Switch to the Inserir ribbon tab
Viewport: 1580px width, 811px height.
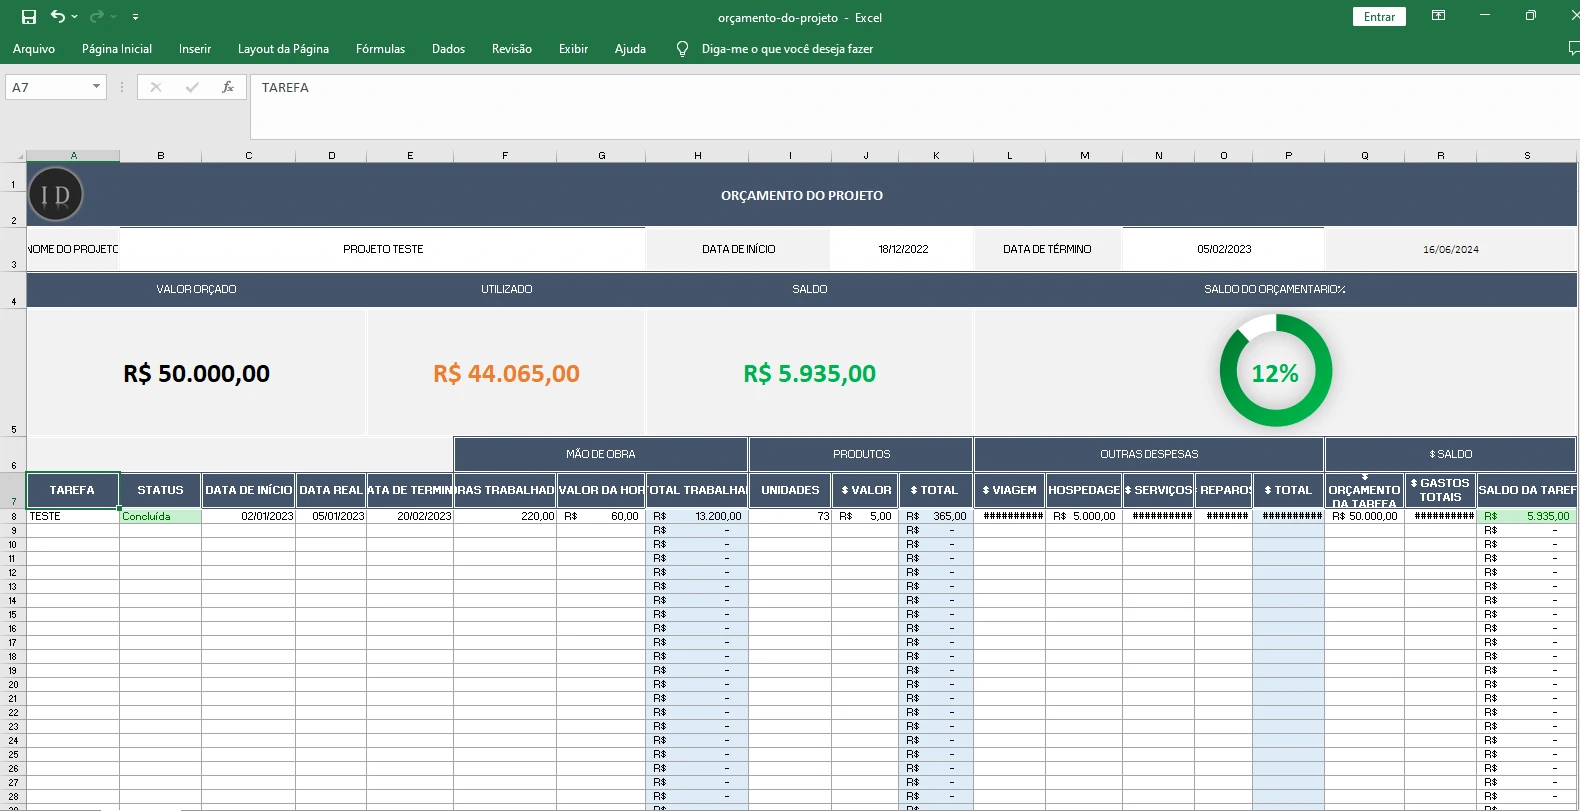(x=195, y=49)
